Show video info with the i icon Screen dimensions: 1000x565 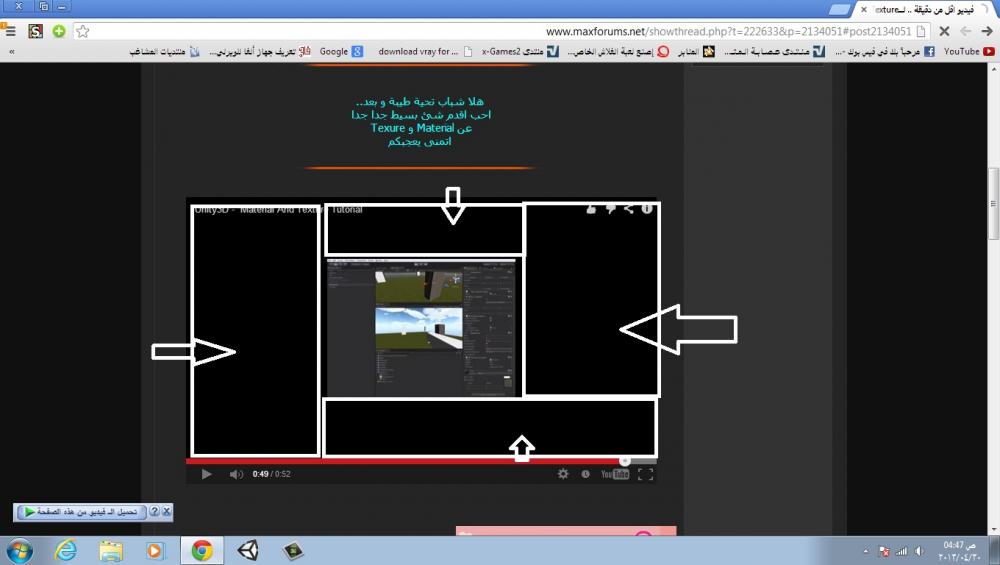click(x=647, y=209)
